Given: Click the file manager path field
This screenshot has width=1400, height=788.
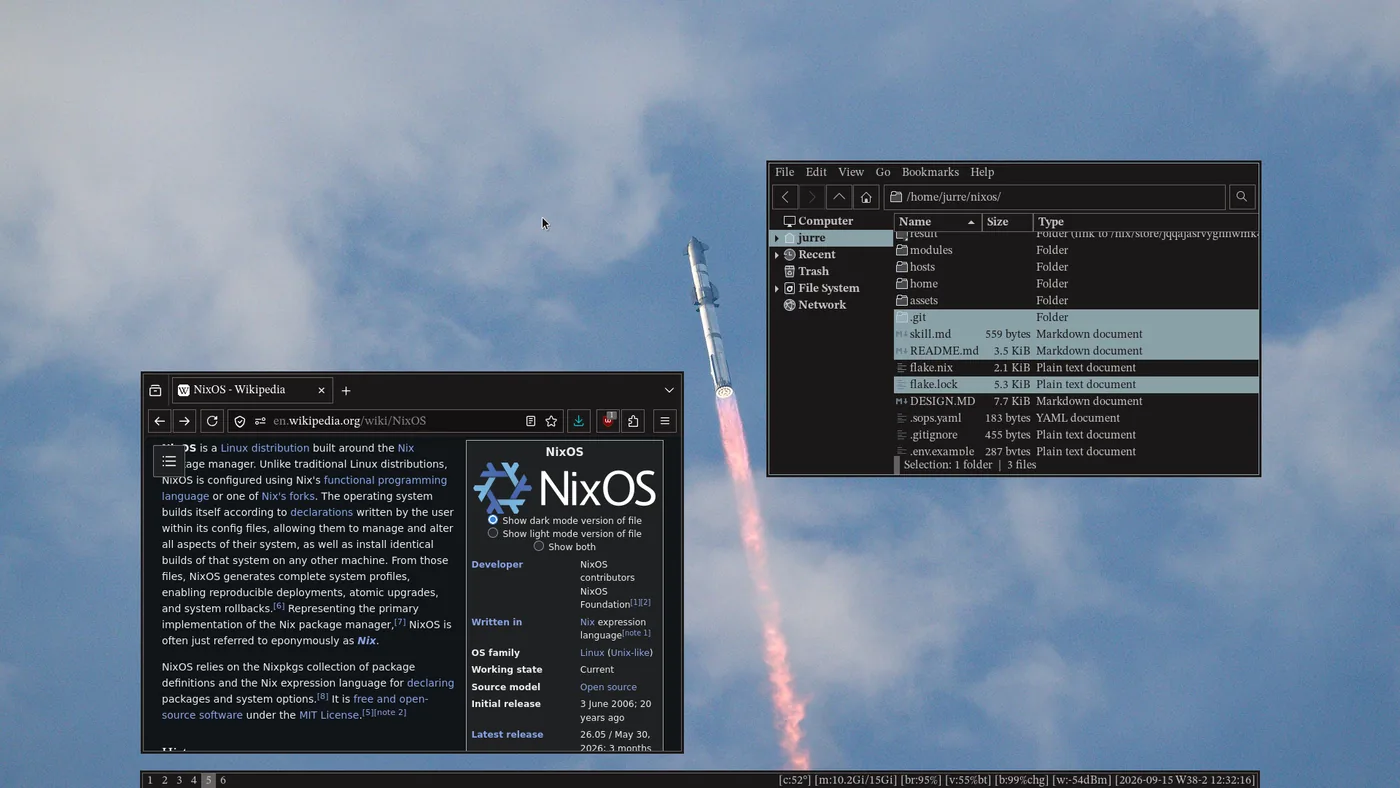Looking at the screenshot, I should tap(1054, 197).
